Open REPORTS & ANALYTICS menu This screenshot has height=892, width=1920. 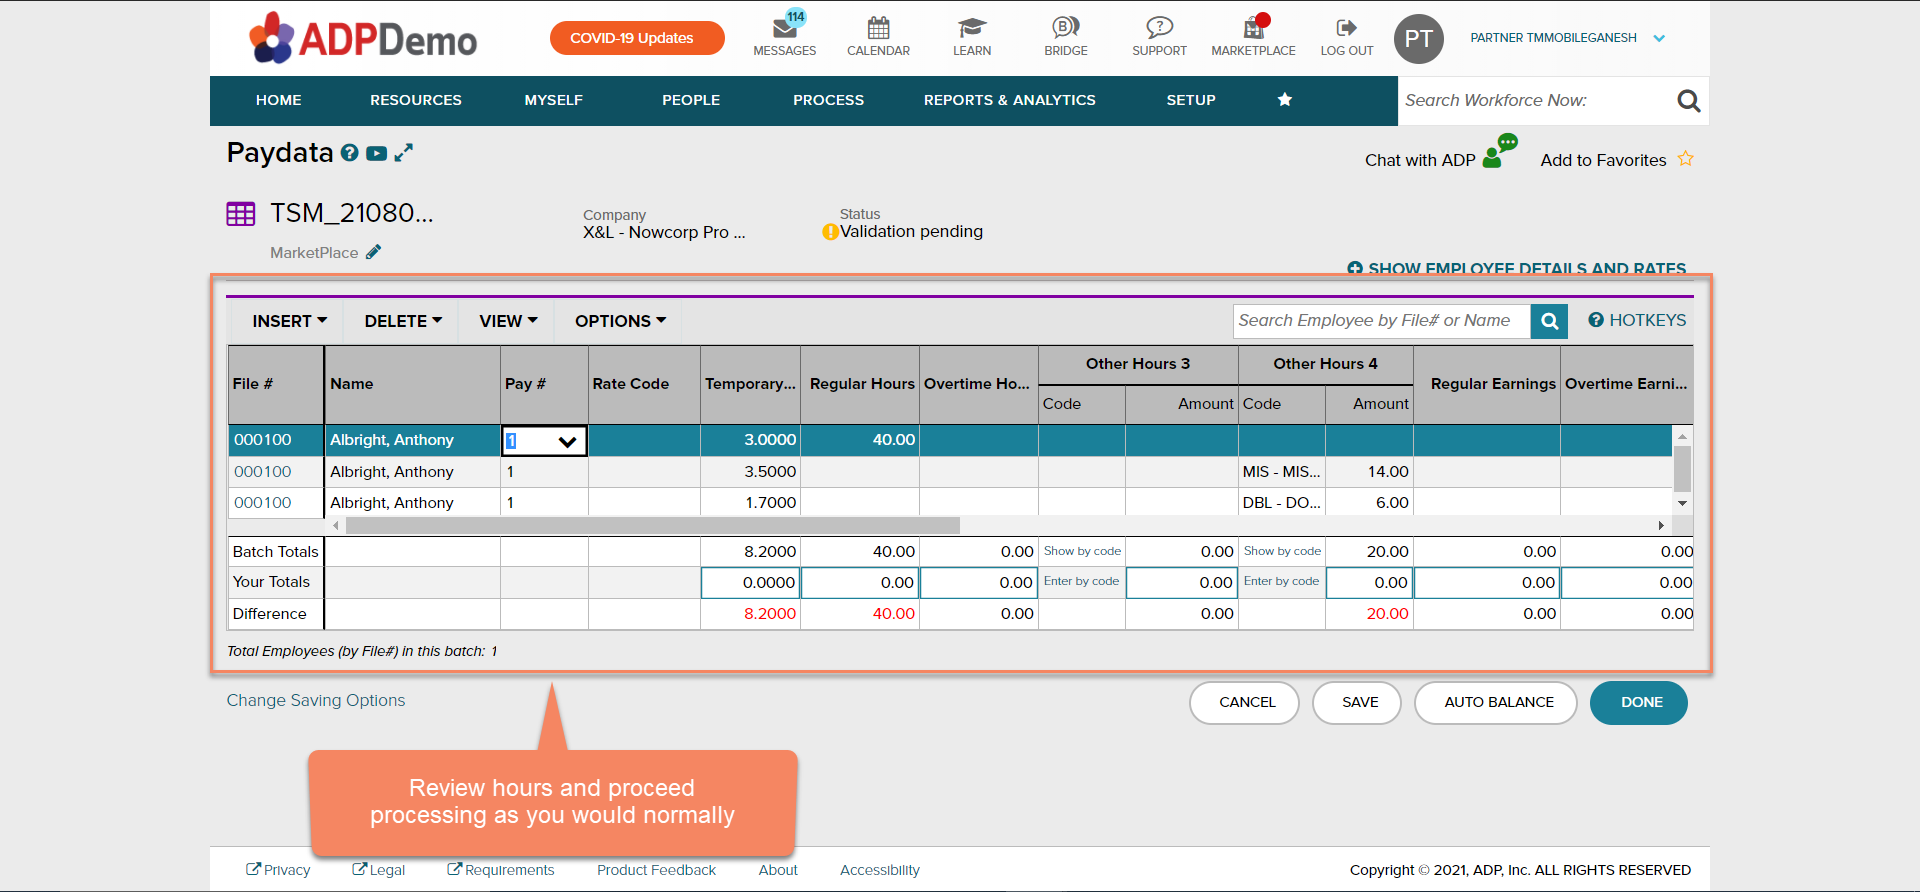coord(1009,100)
